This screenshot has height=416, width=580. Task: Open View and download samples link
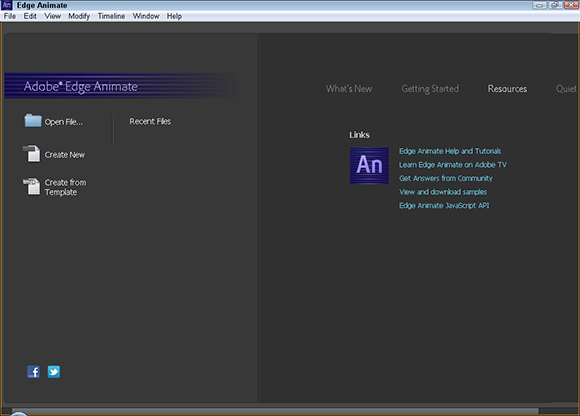(x=443, y=192)
